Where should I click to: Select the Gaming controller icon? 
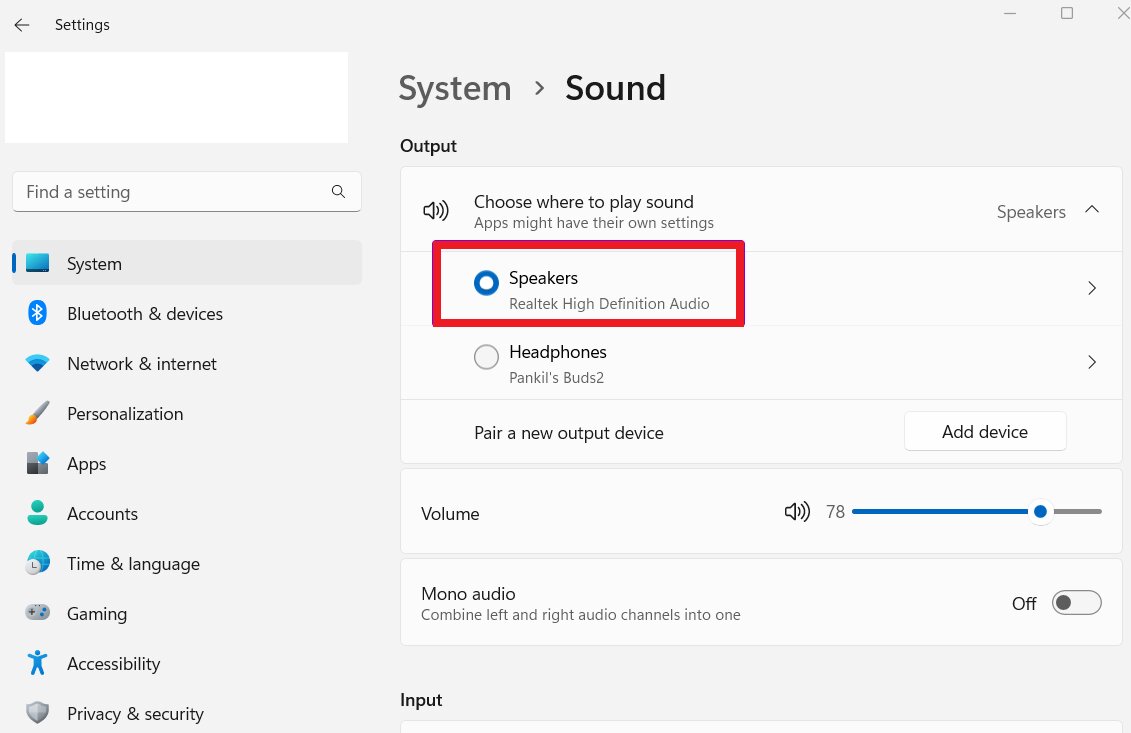pyautogui.click(x=37, y=613)
